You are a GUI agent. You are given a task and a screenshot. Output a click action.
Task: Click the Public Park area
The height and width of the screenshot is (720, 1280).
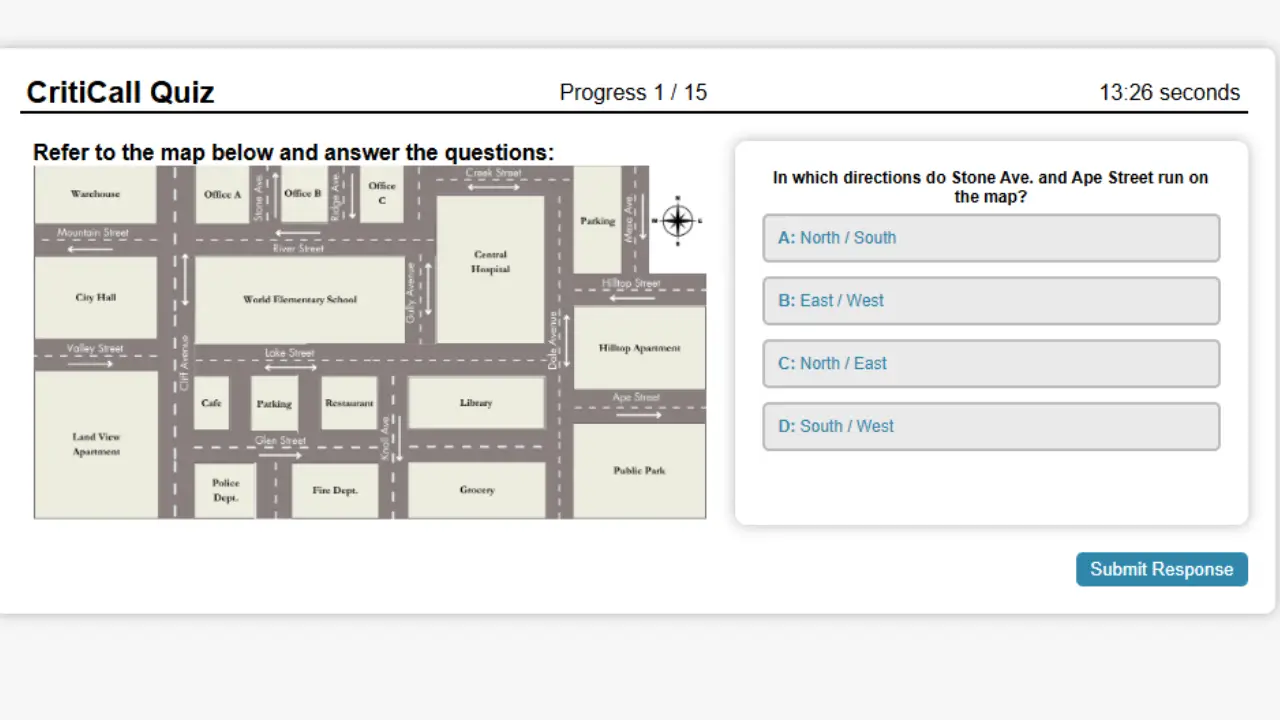[639, 470]
